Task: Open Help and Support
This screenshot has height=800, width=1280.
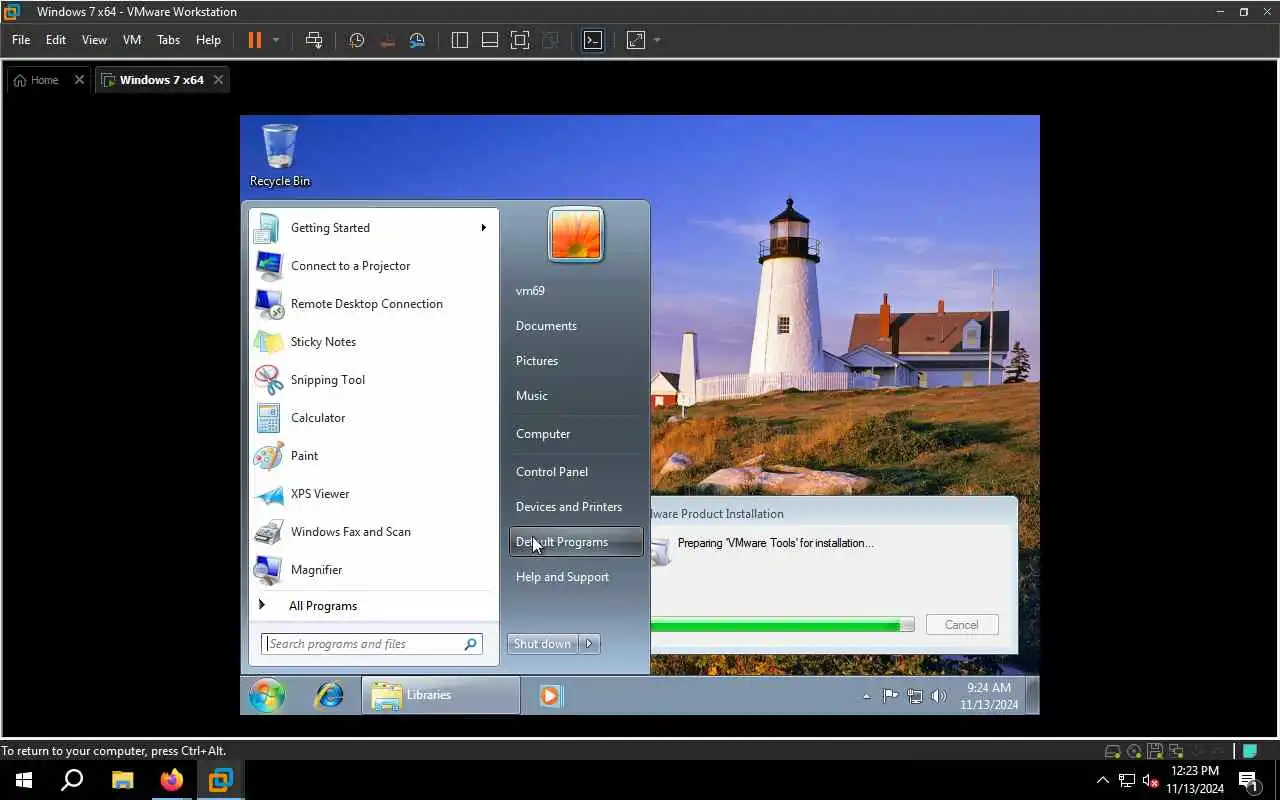Action: click(576, 577)
